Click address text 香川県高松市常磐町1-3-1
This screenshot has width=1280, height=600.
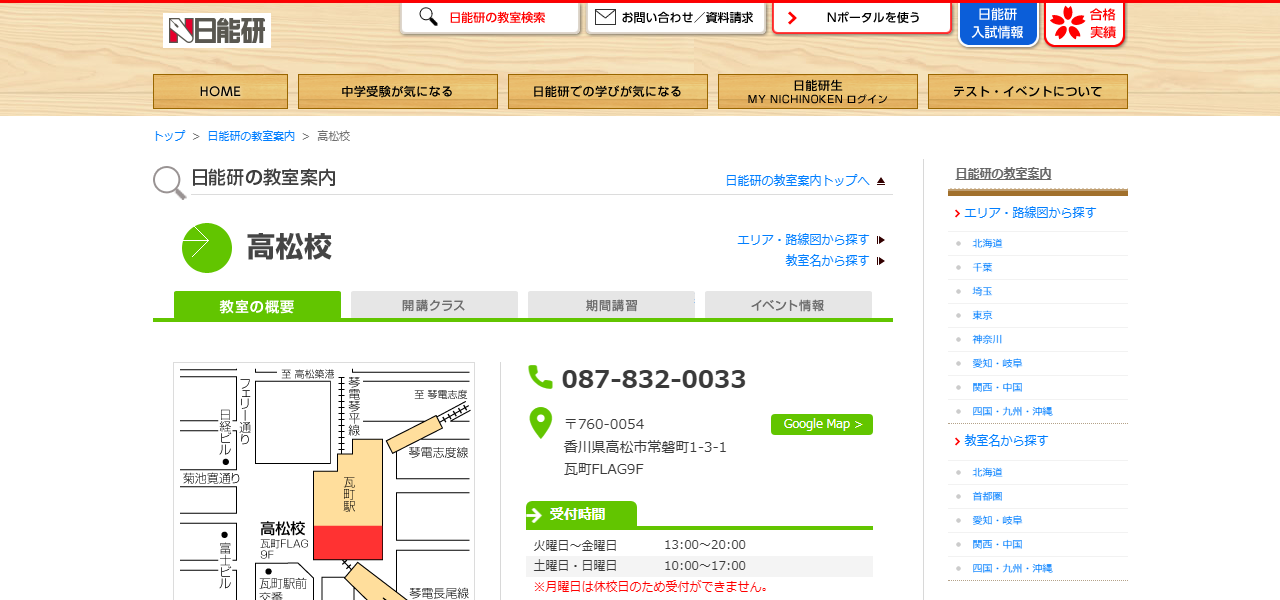(x=645, y=447)
